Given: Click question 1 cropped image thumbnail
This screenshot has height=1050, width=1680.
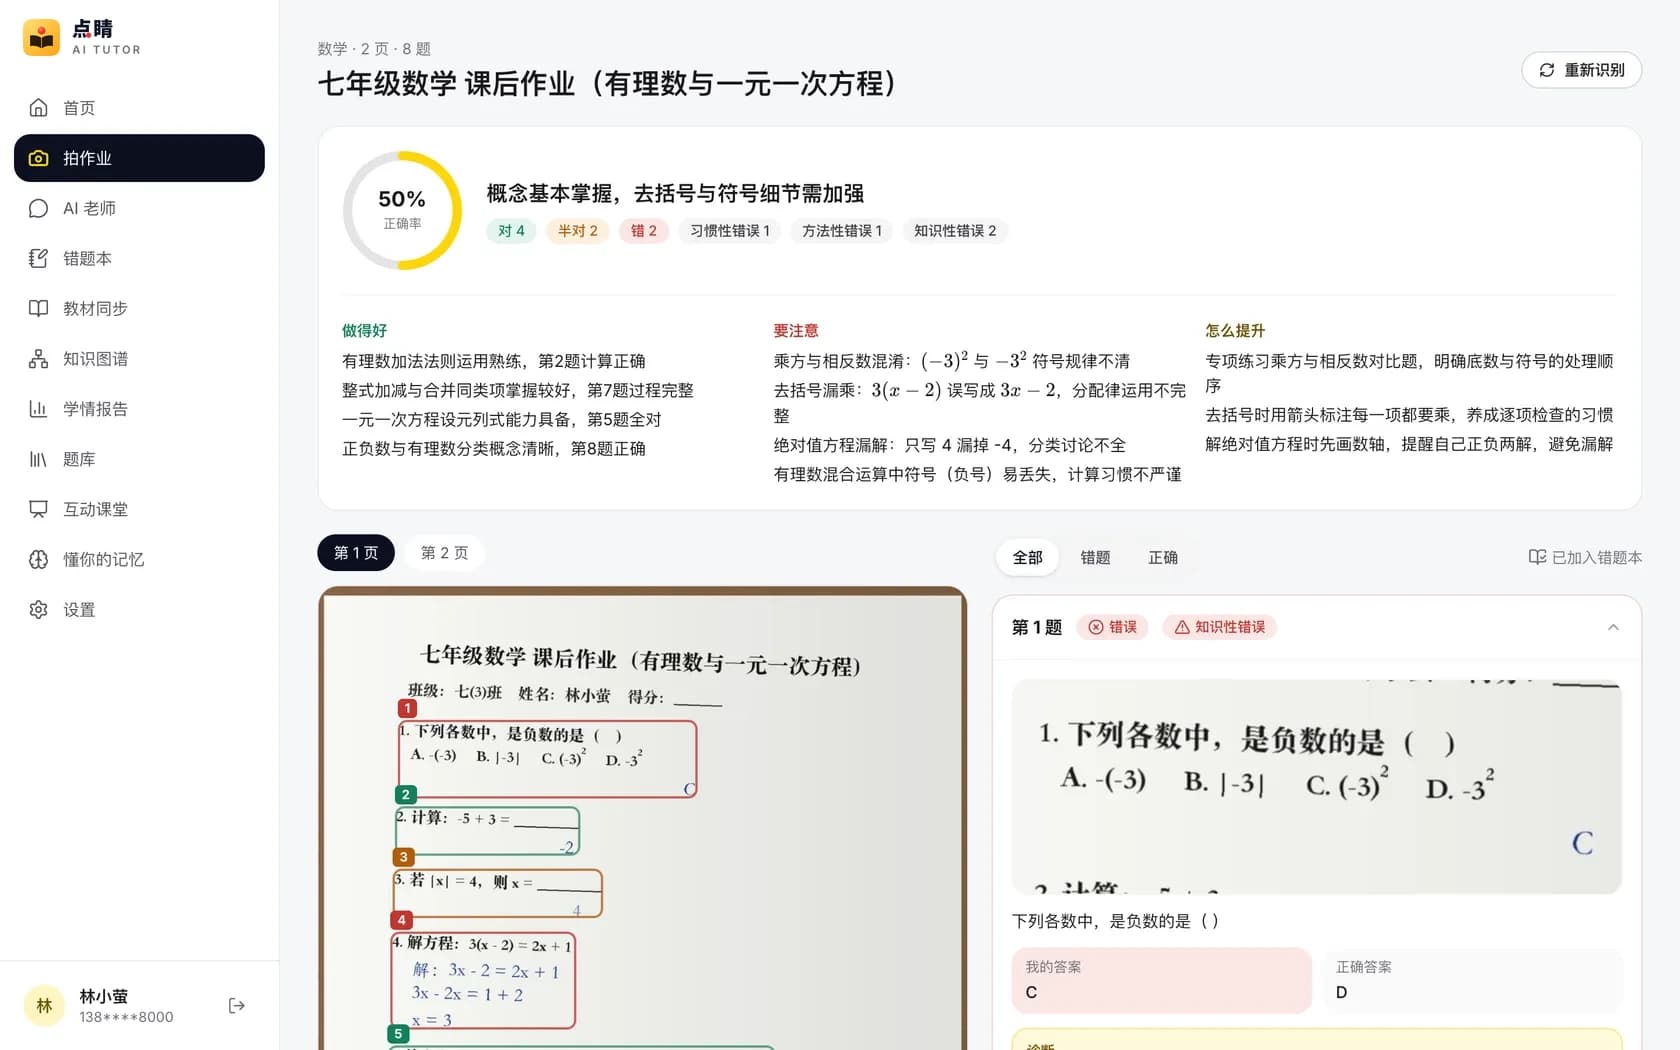Looking at the screenshot, I should click(1316, 786).
